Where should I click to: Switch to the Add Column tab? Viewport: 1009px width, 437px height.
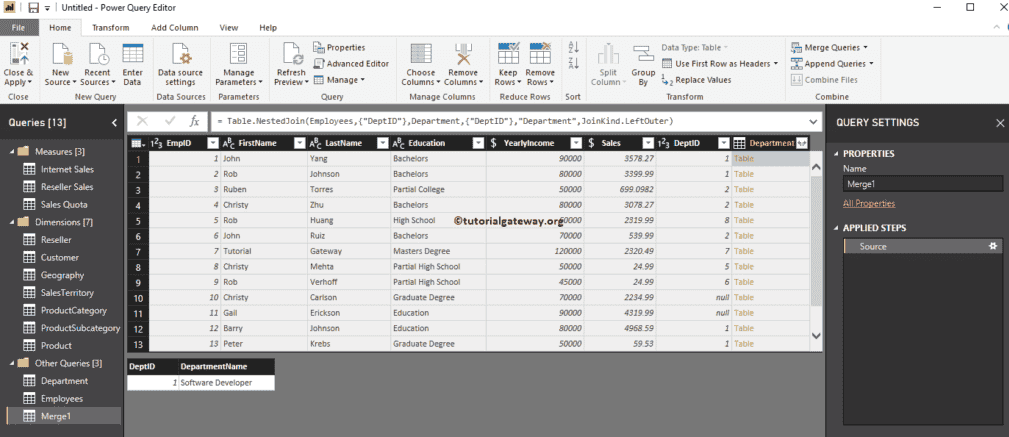(x=174, y=28)
